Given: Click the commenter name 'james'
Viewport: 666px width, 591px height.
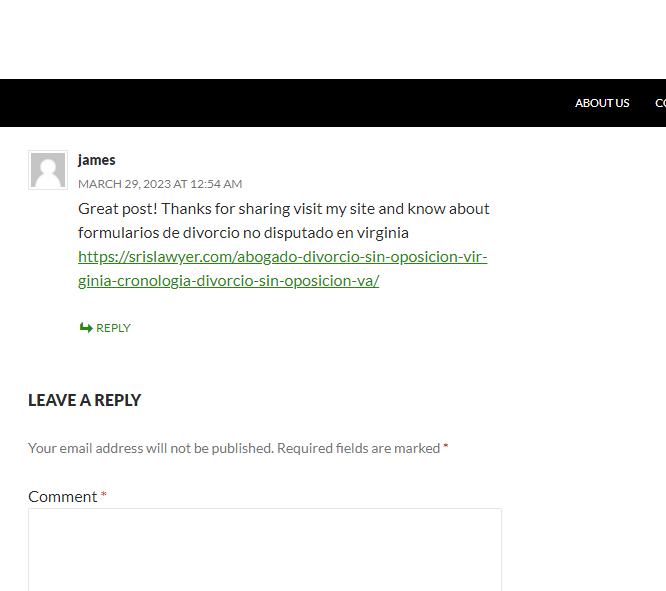Looking at the screenshot, I should (x=96, y=160).
